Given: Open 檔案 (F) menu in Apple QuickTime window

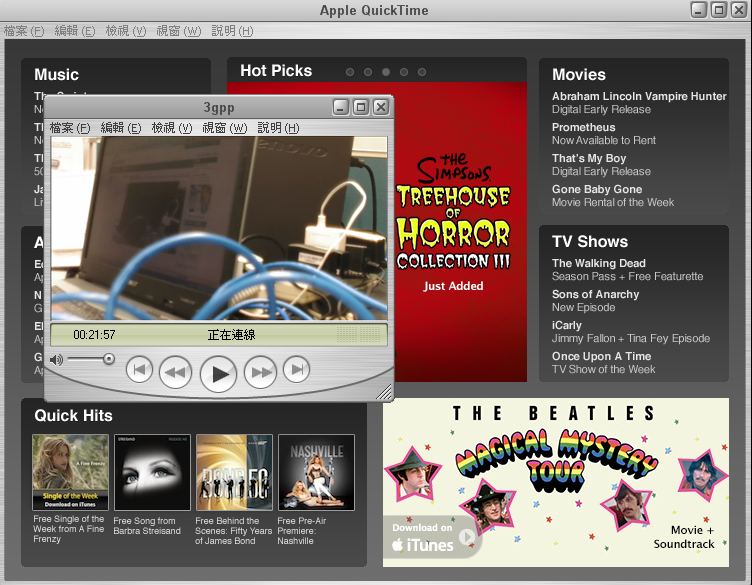Looking at the screenshot, I should (24, 31).
